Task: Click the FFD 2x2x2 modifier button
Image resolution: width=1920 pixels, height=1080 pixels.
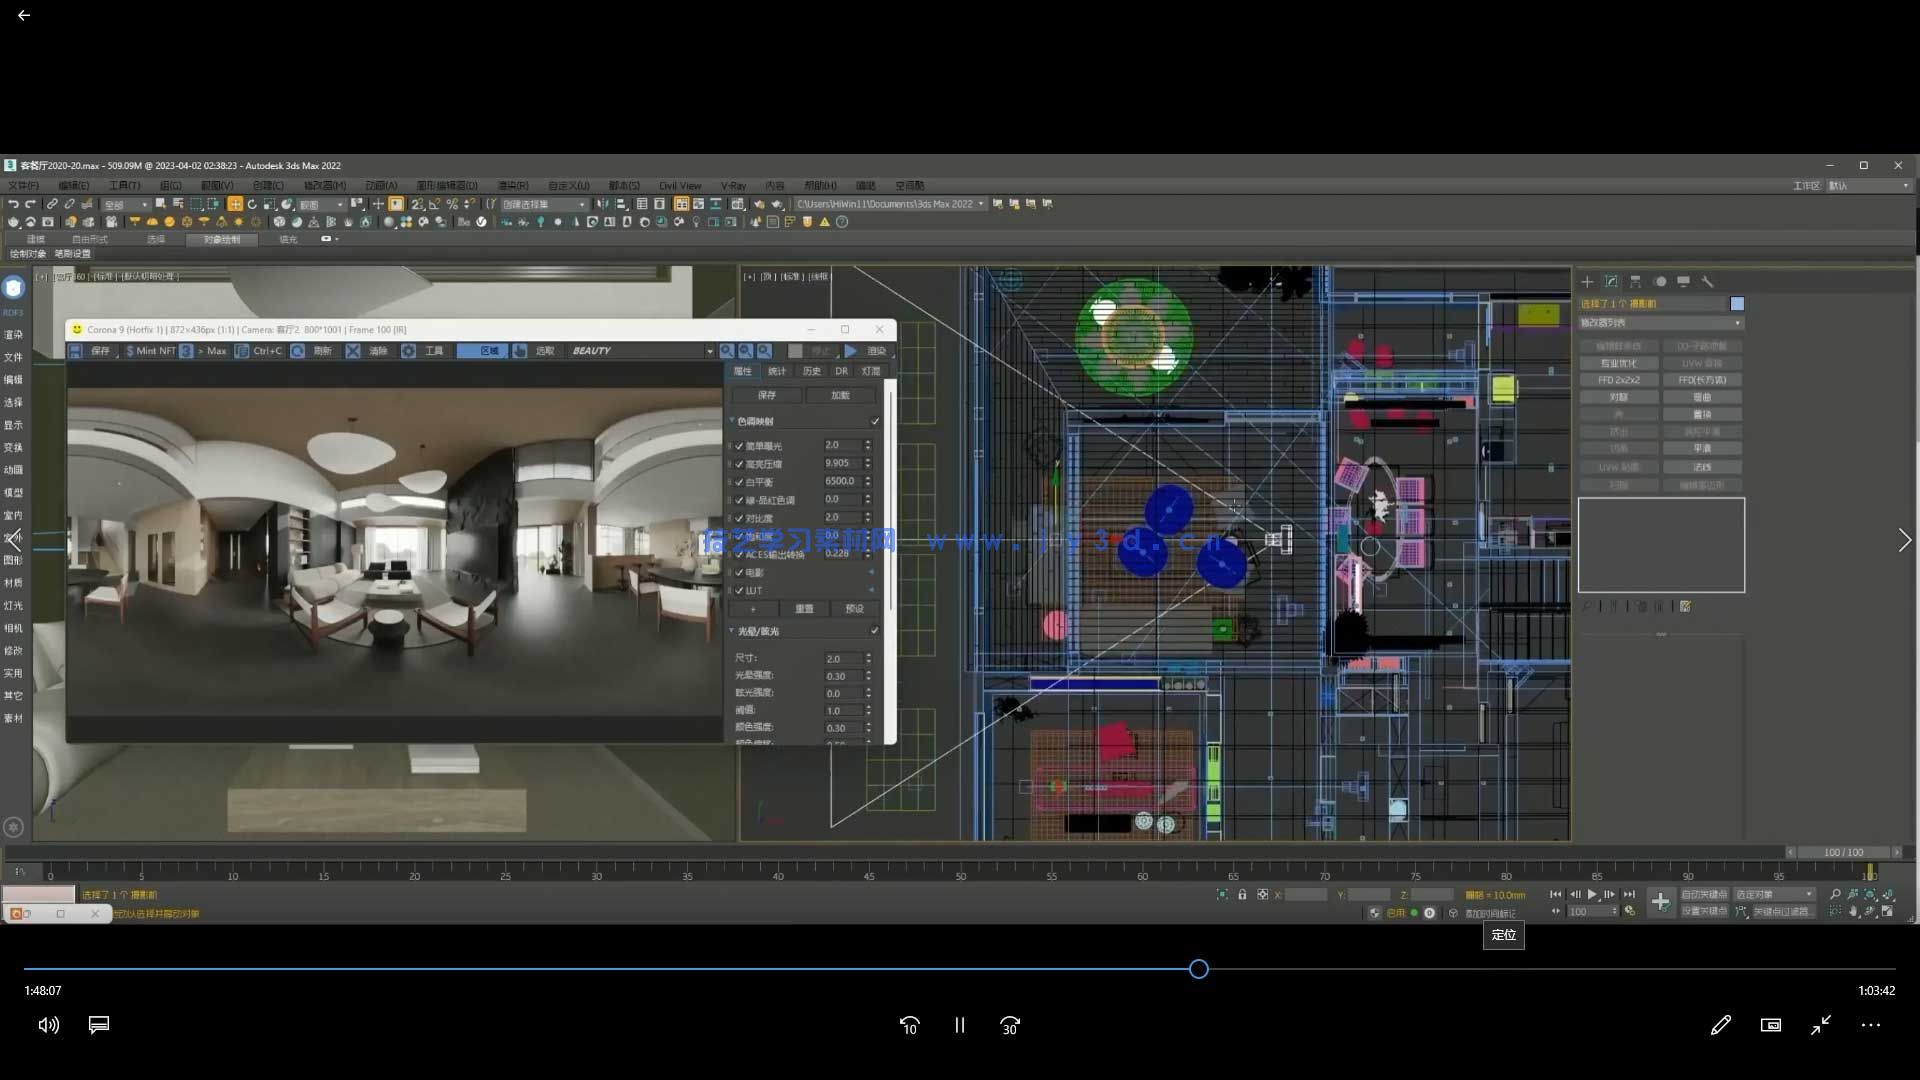Action: (x=1618, y=380)
